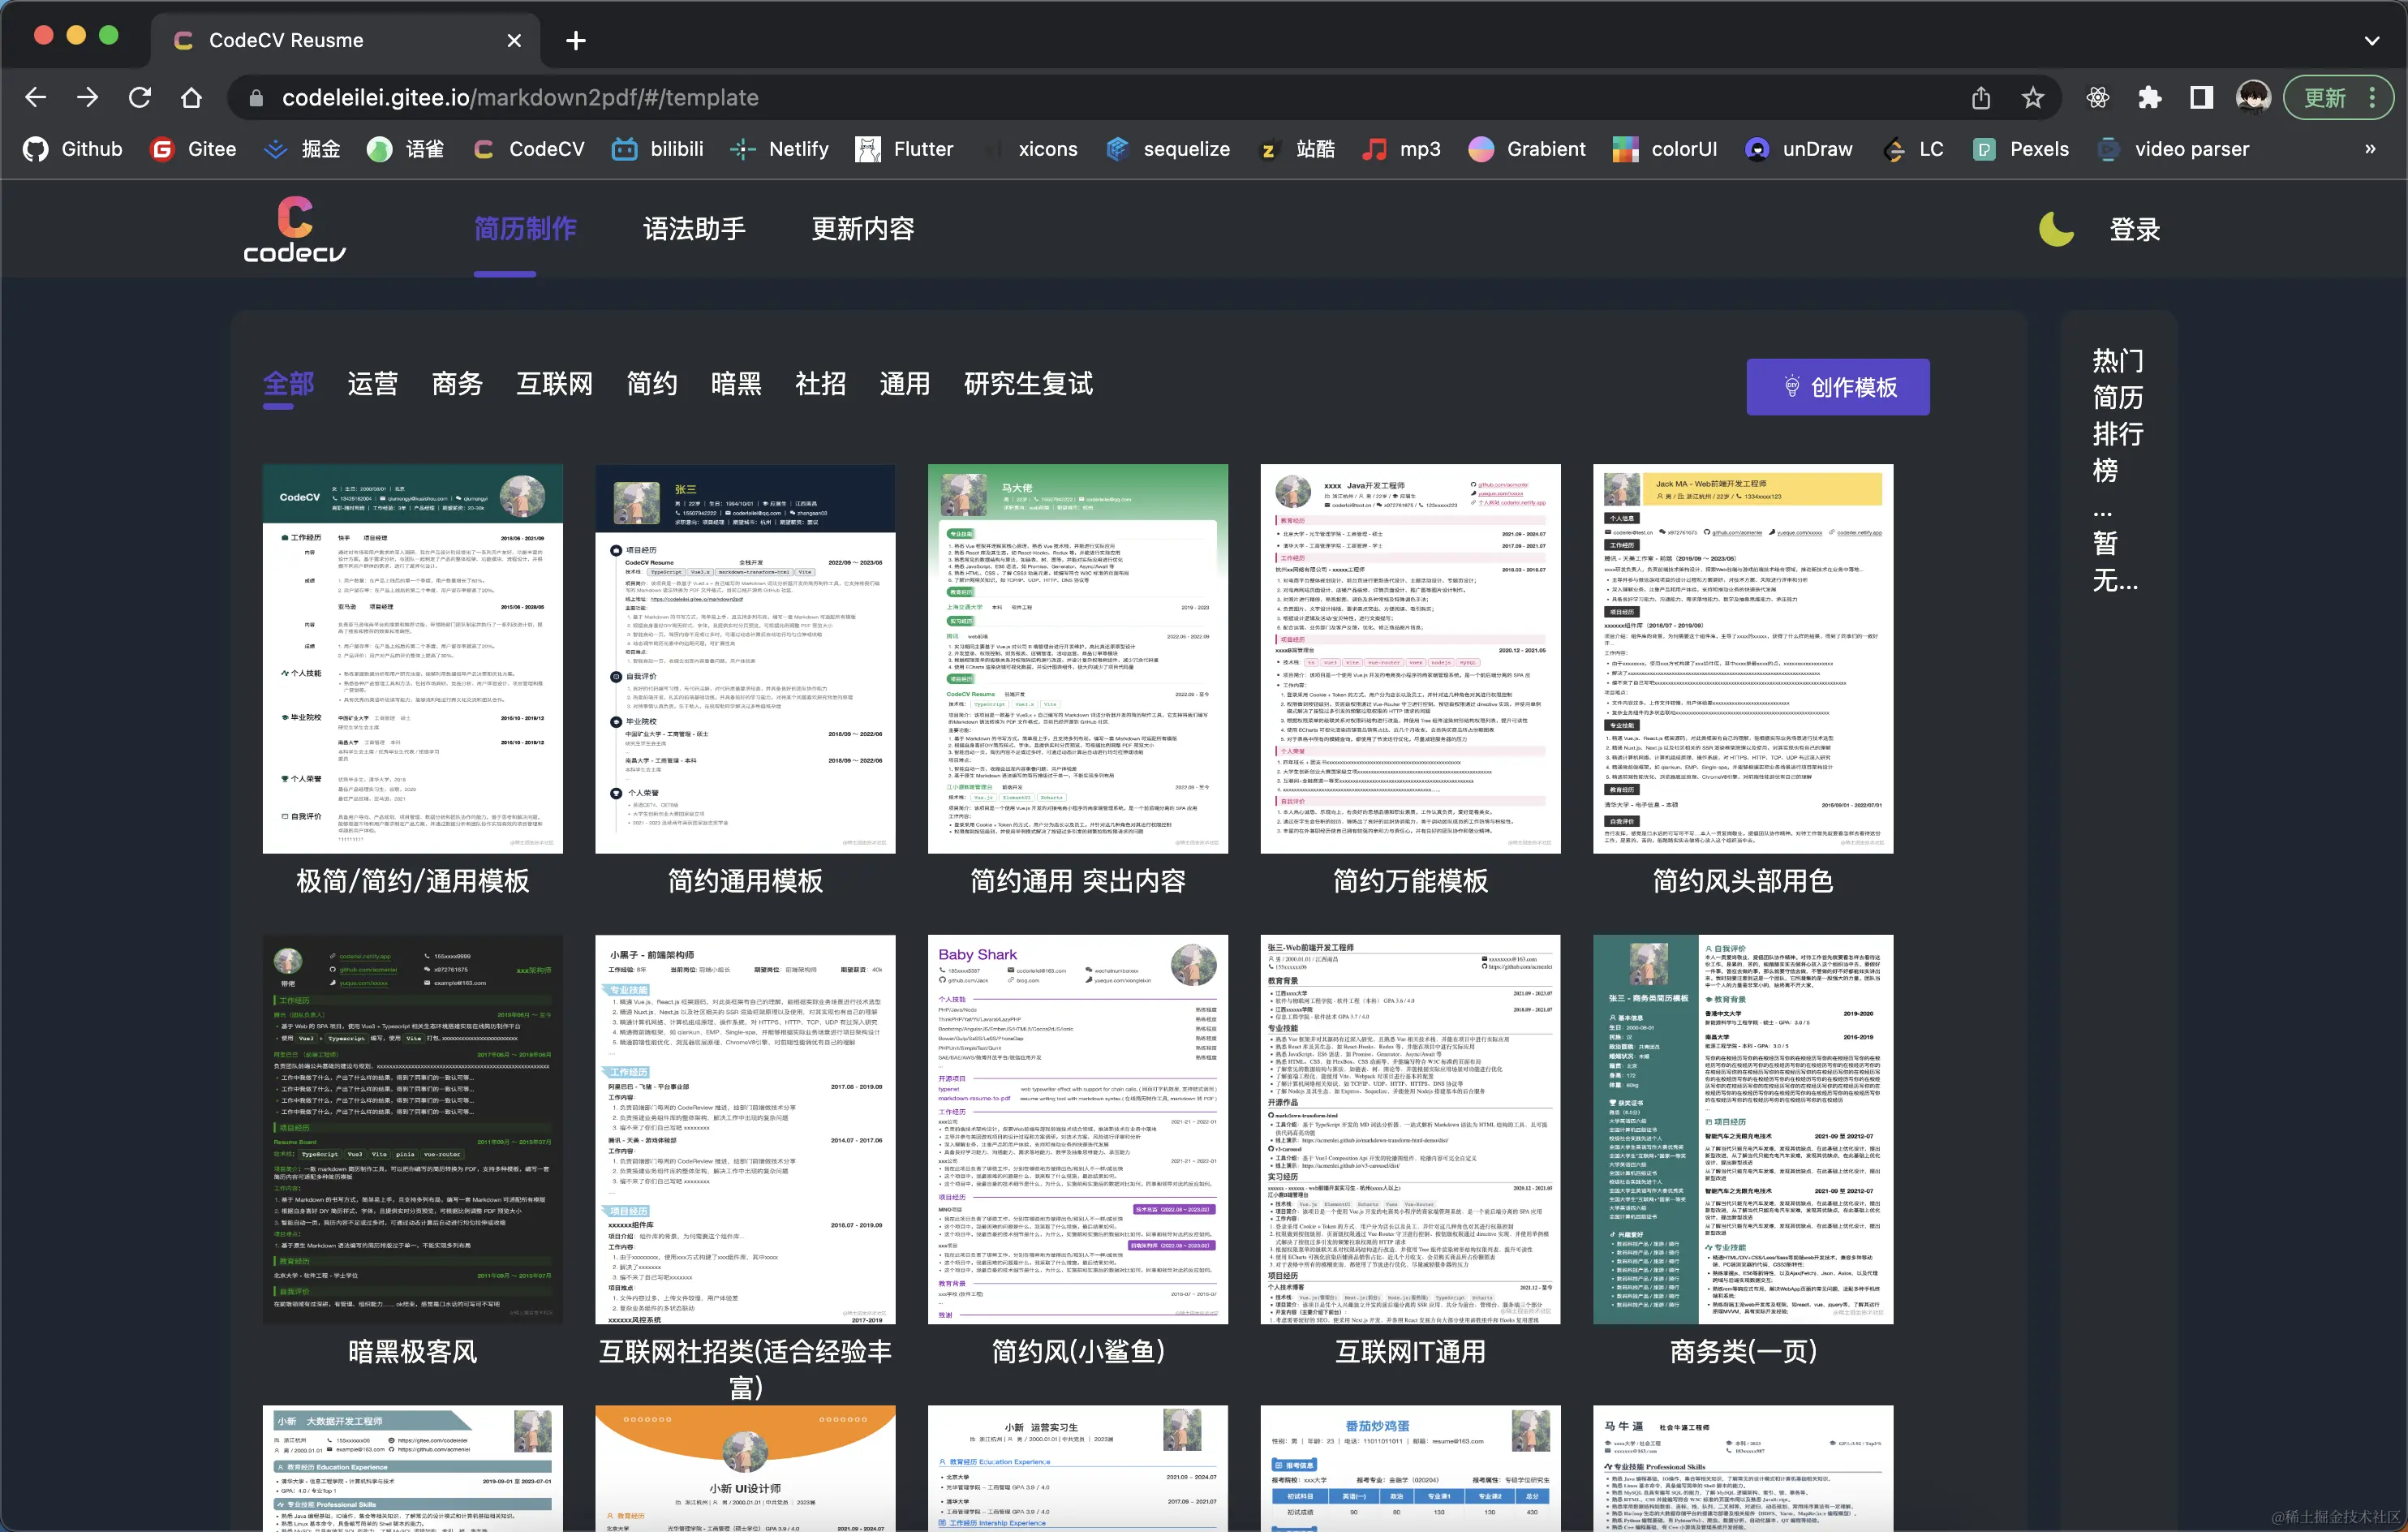Go to browser home page

coord(191,98)
